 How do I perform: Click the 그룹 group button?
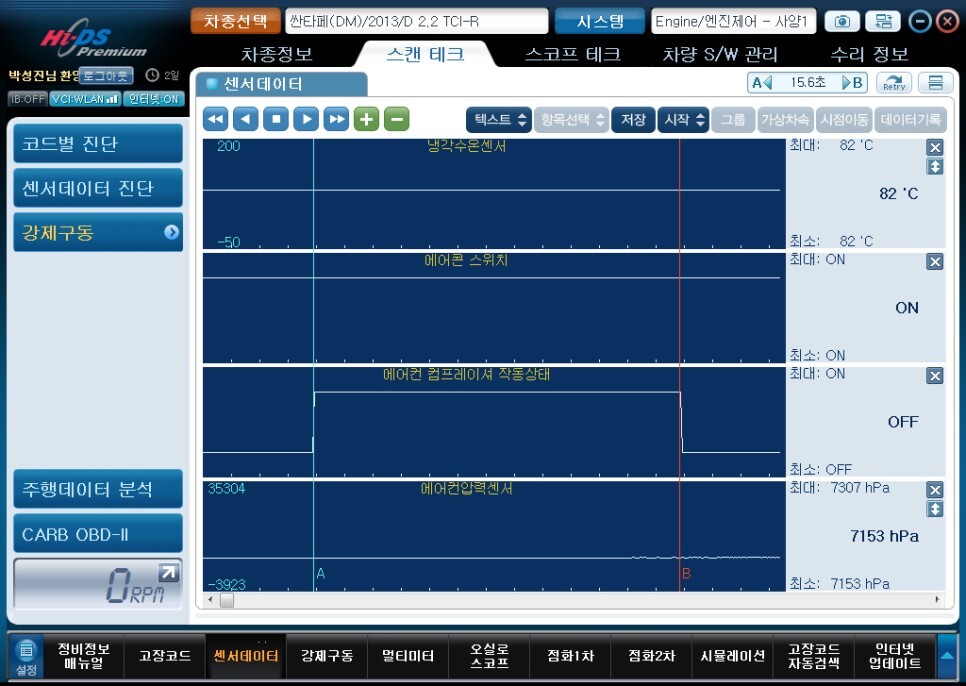[733, 119]
